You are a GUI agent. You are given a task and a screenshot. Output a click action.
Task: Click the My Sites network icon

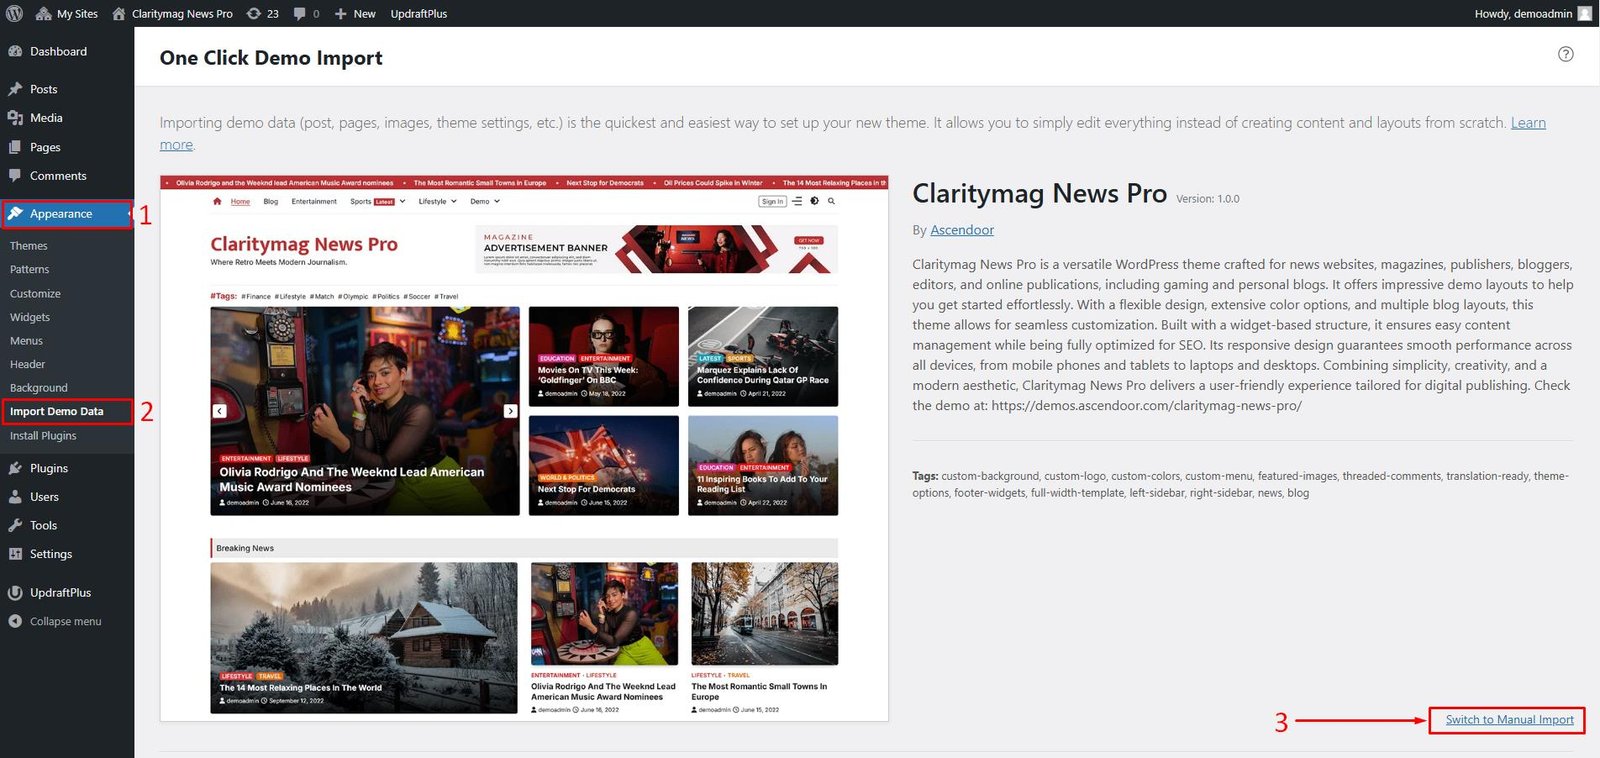(x=43, y=14)
